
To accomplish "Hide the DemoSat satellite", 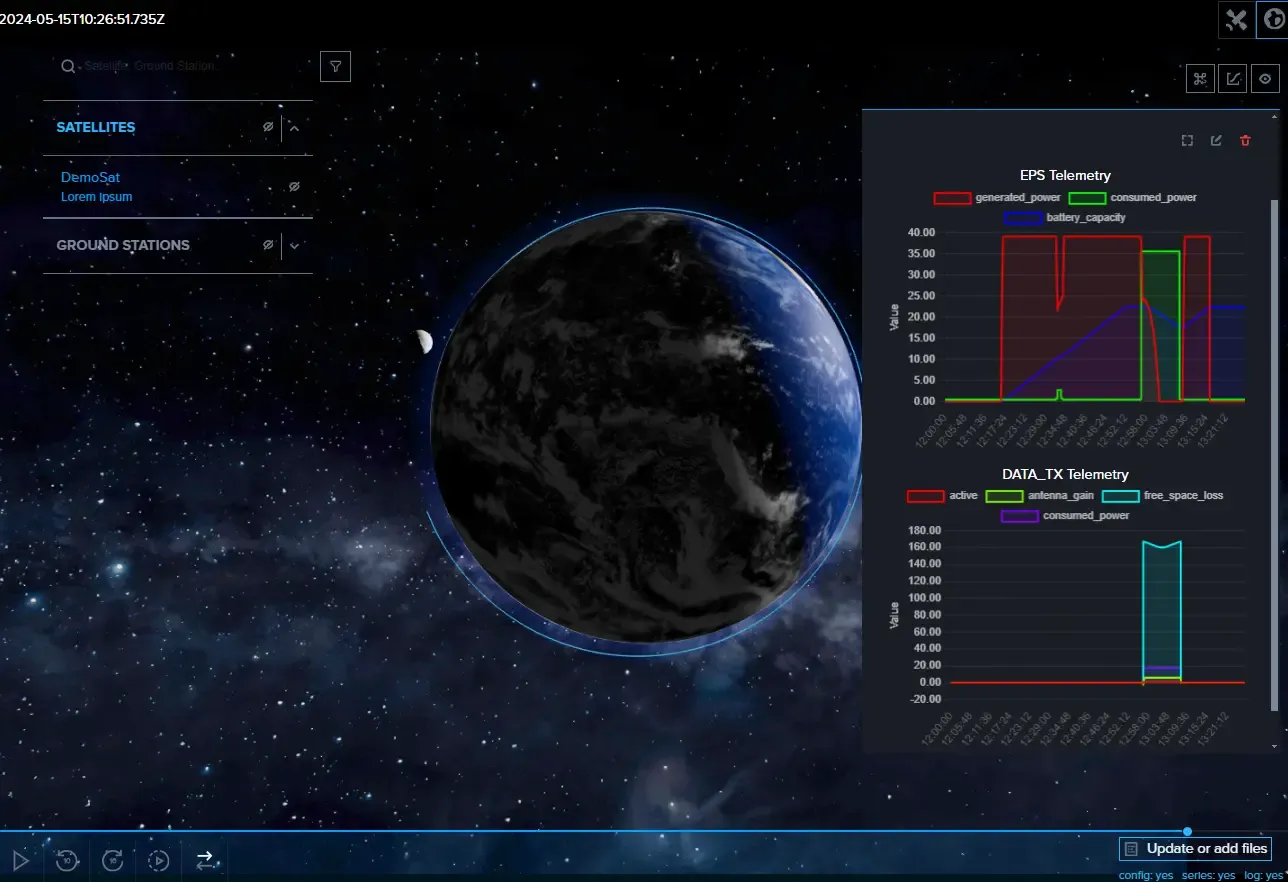I will [x=293, y=186].
